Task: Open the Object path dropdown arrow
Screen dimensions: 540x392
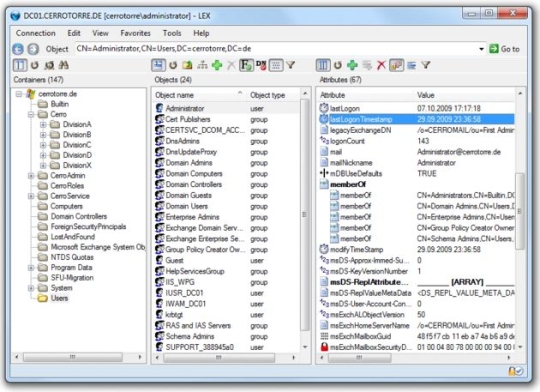Action: (x=481, y=49)
